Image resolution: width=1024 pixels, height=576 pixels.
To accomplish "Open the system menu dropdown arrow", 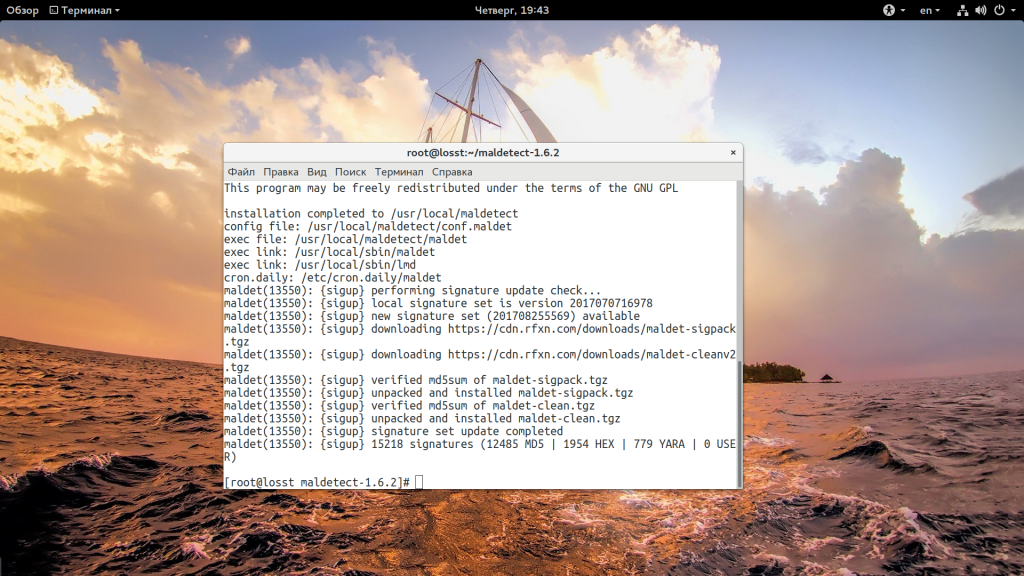I will click(x=1012, y=10).
